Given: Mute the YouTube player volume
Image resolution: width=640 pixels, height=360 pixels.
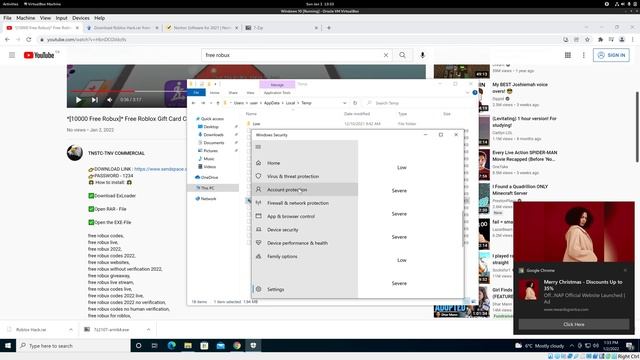Looking at the screenshot, I should (109, 100).
